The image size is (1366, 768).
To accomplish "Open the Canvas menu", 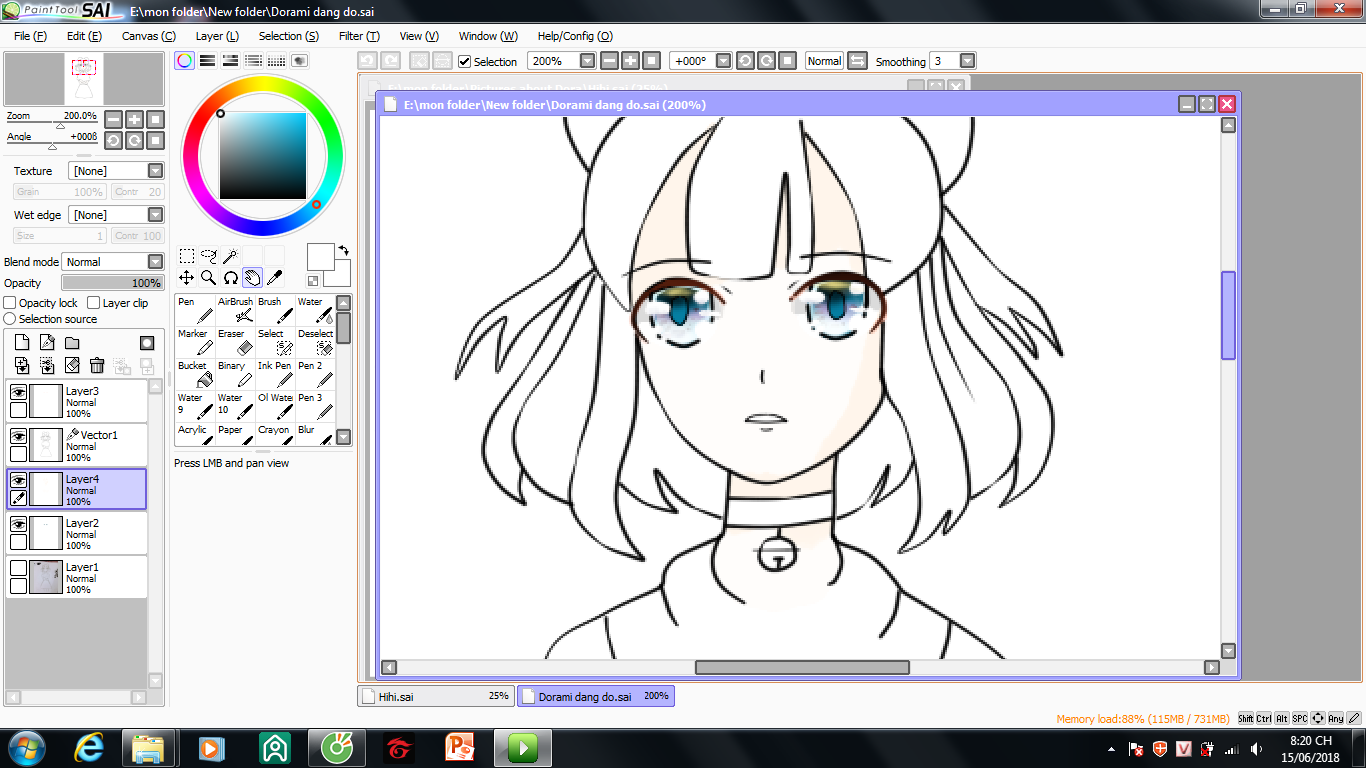I will tap(149, 36).
